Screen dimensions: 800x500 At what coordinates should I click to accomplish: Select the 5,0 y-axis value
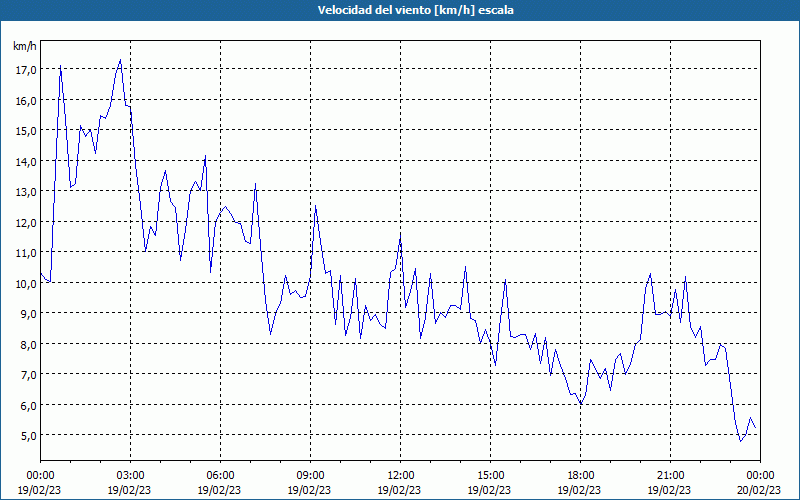pos(28,435)
